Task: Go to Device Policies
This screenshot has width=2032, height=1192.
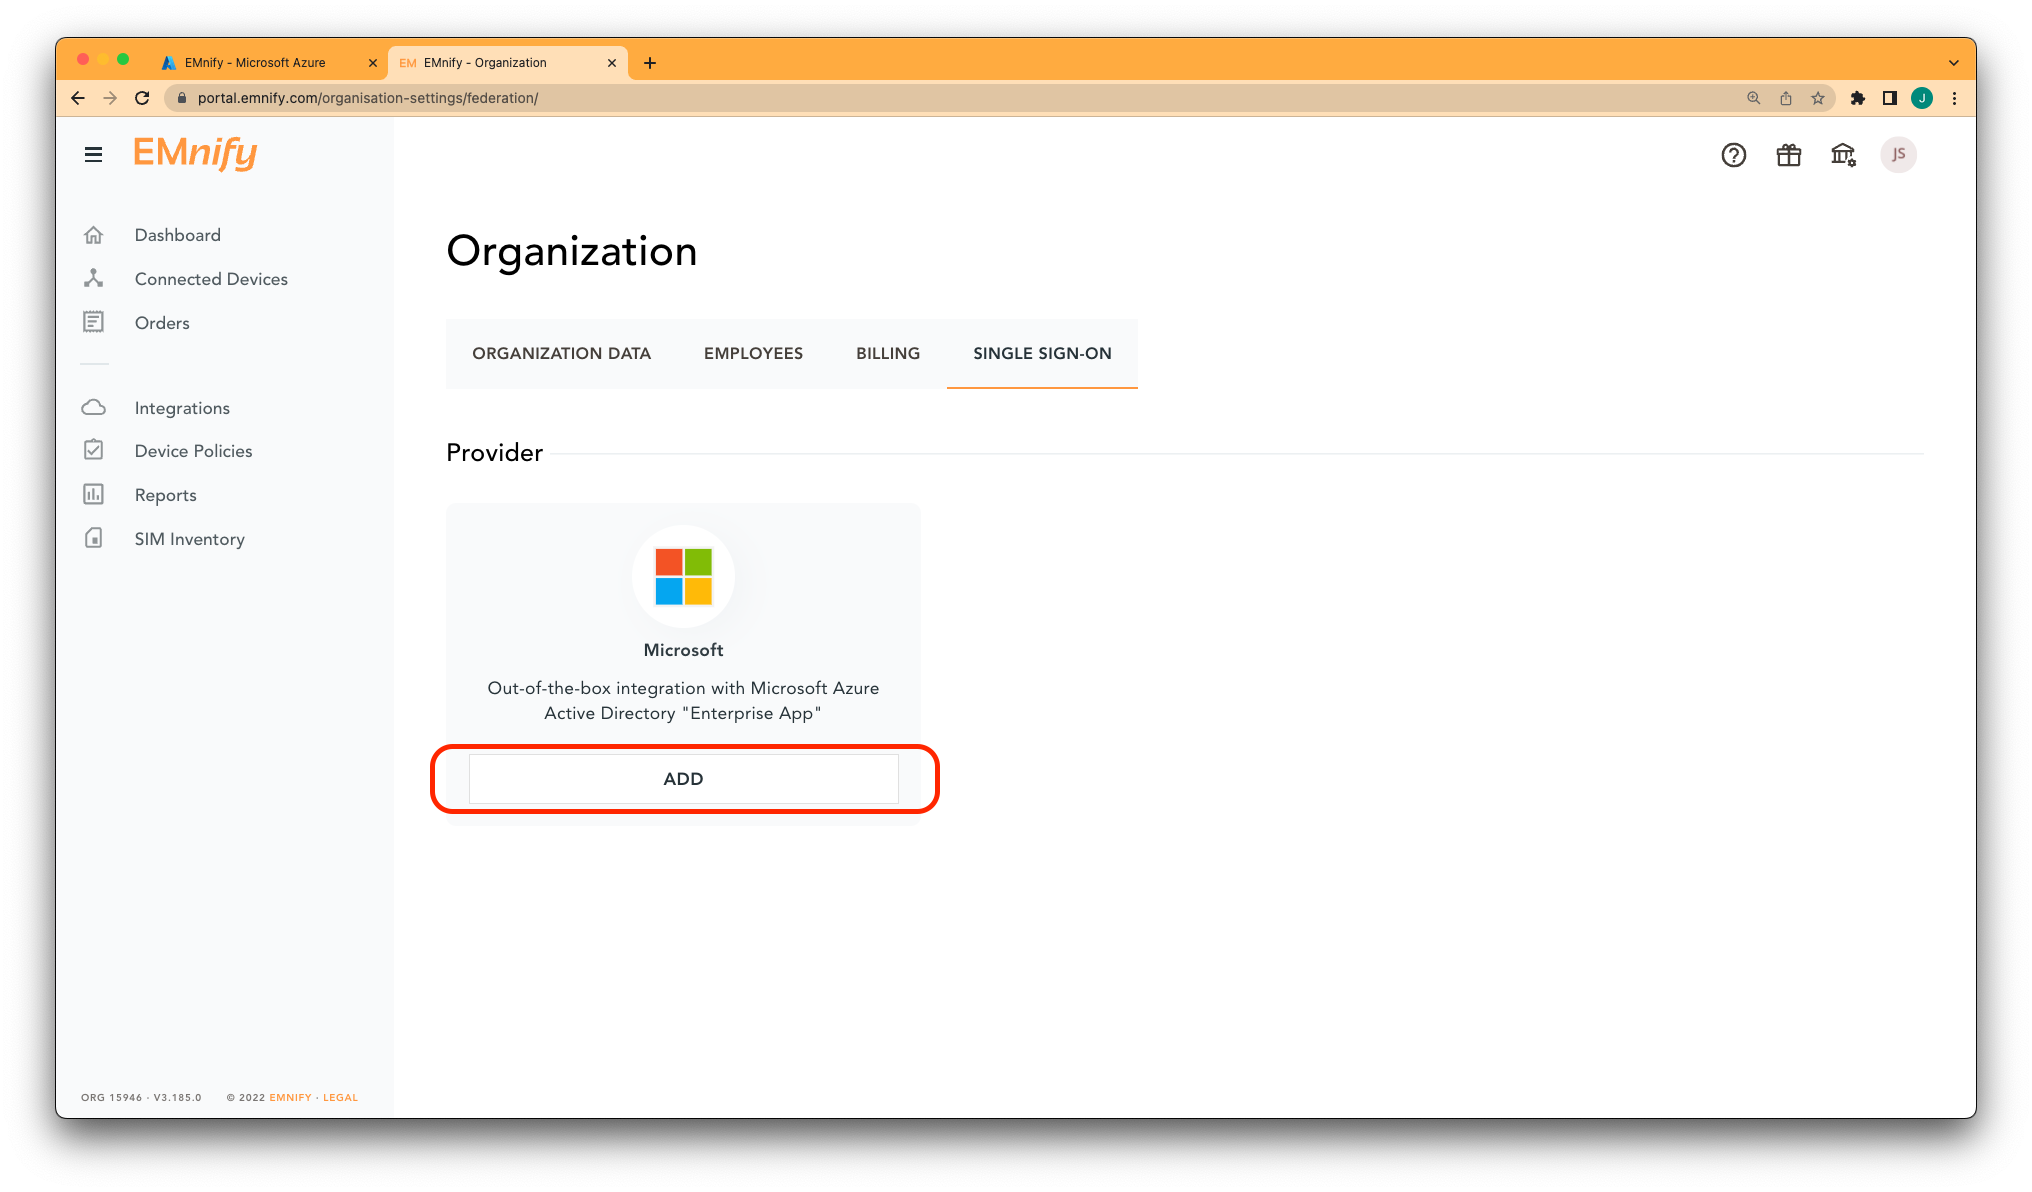Action: pyautogui.click(x=193, y=451)
